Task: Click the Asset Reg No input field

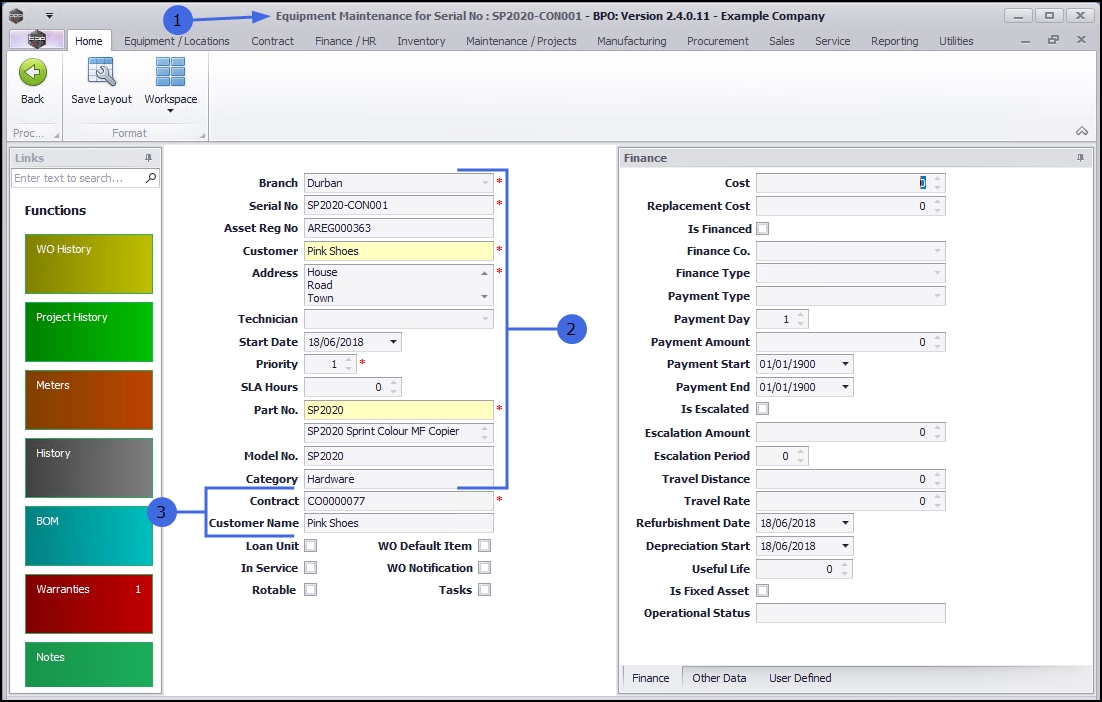Action: pyautogui.click(x=398, y=228)
